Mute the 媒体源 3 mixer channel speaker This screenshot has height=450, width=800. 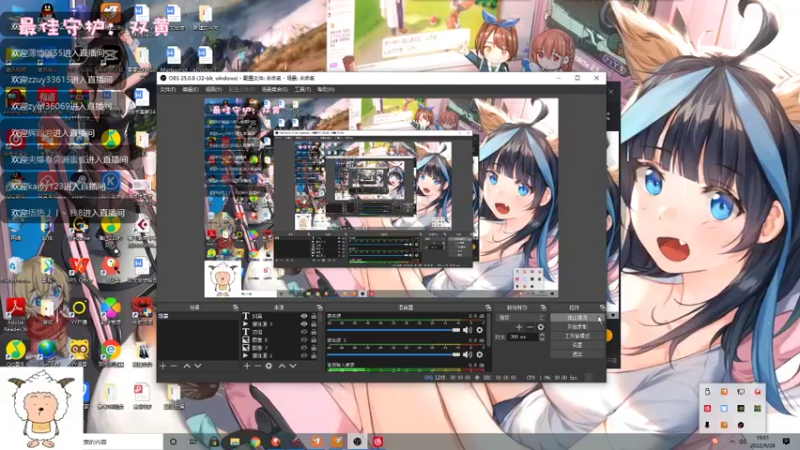click(467, 354)
